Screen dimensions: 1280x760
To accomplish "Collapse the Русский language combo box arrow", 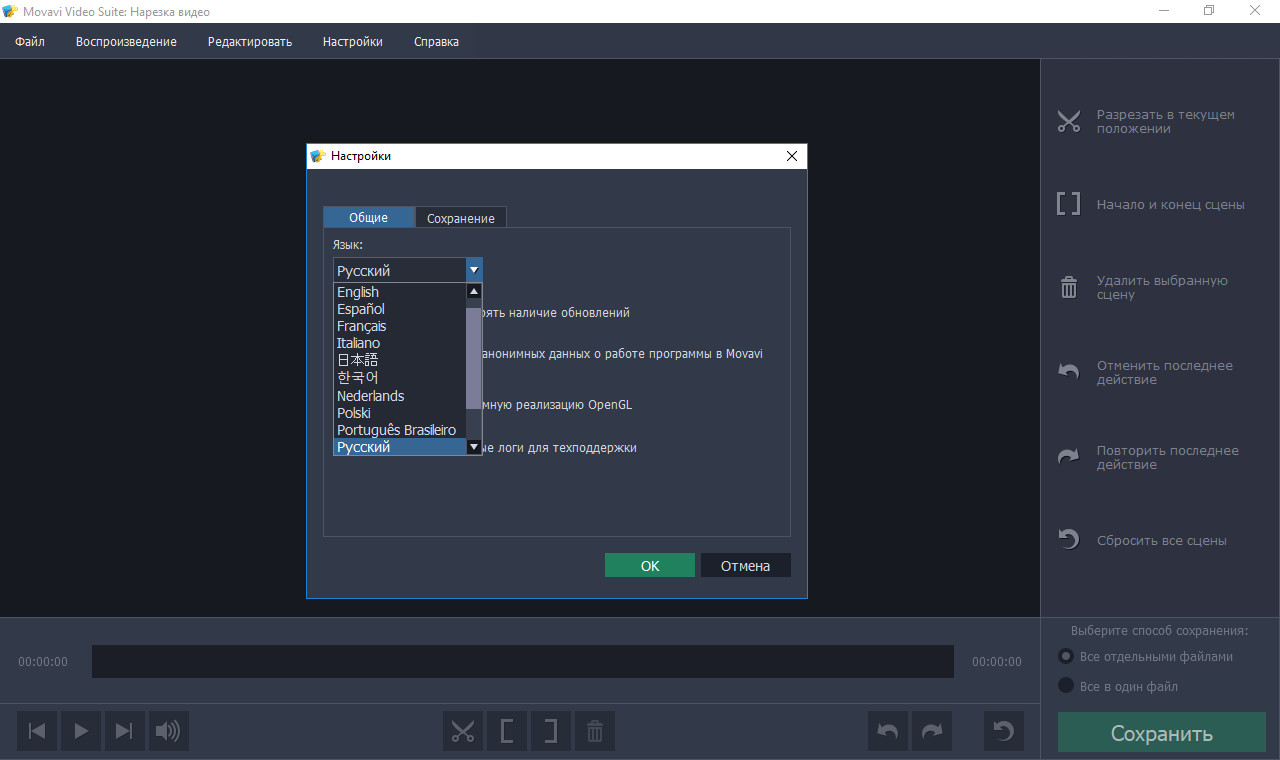I will [x=474, y=270].
